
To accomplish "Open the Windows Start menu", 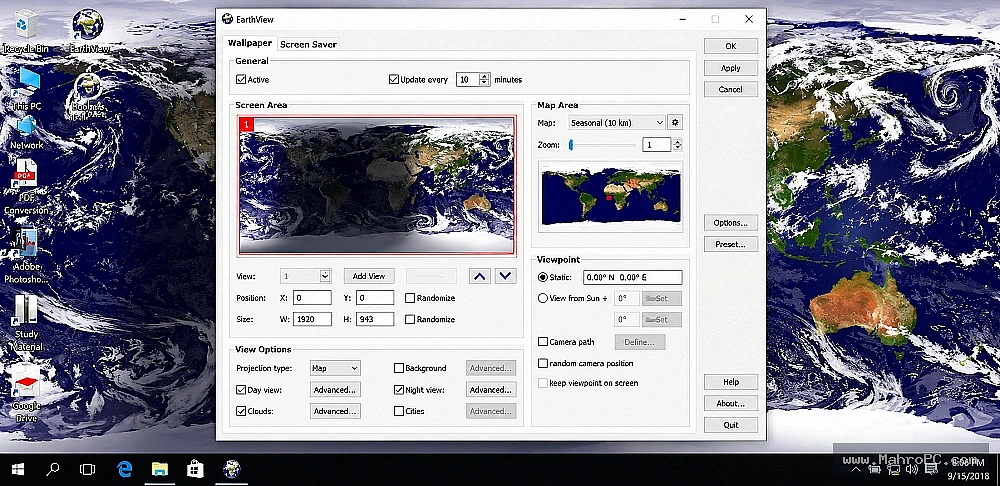I will (x=17, y=470).
